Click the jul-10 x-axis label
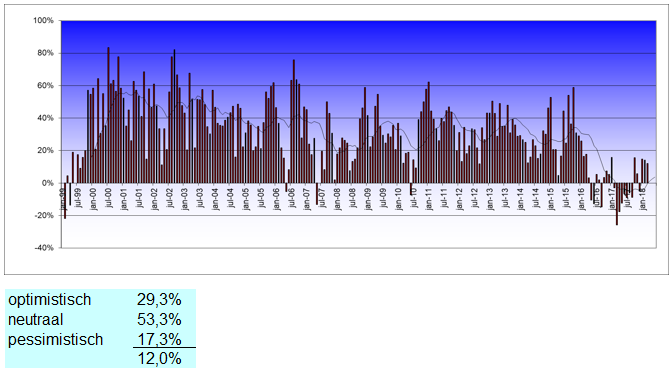The width and height of the screenshot is (669, 372). pyautogui.click(x=413, y=197)
